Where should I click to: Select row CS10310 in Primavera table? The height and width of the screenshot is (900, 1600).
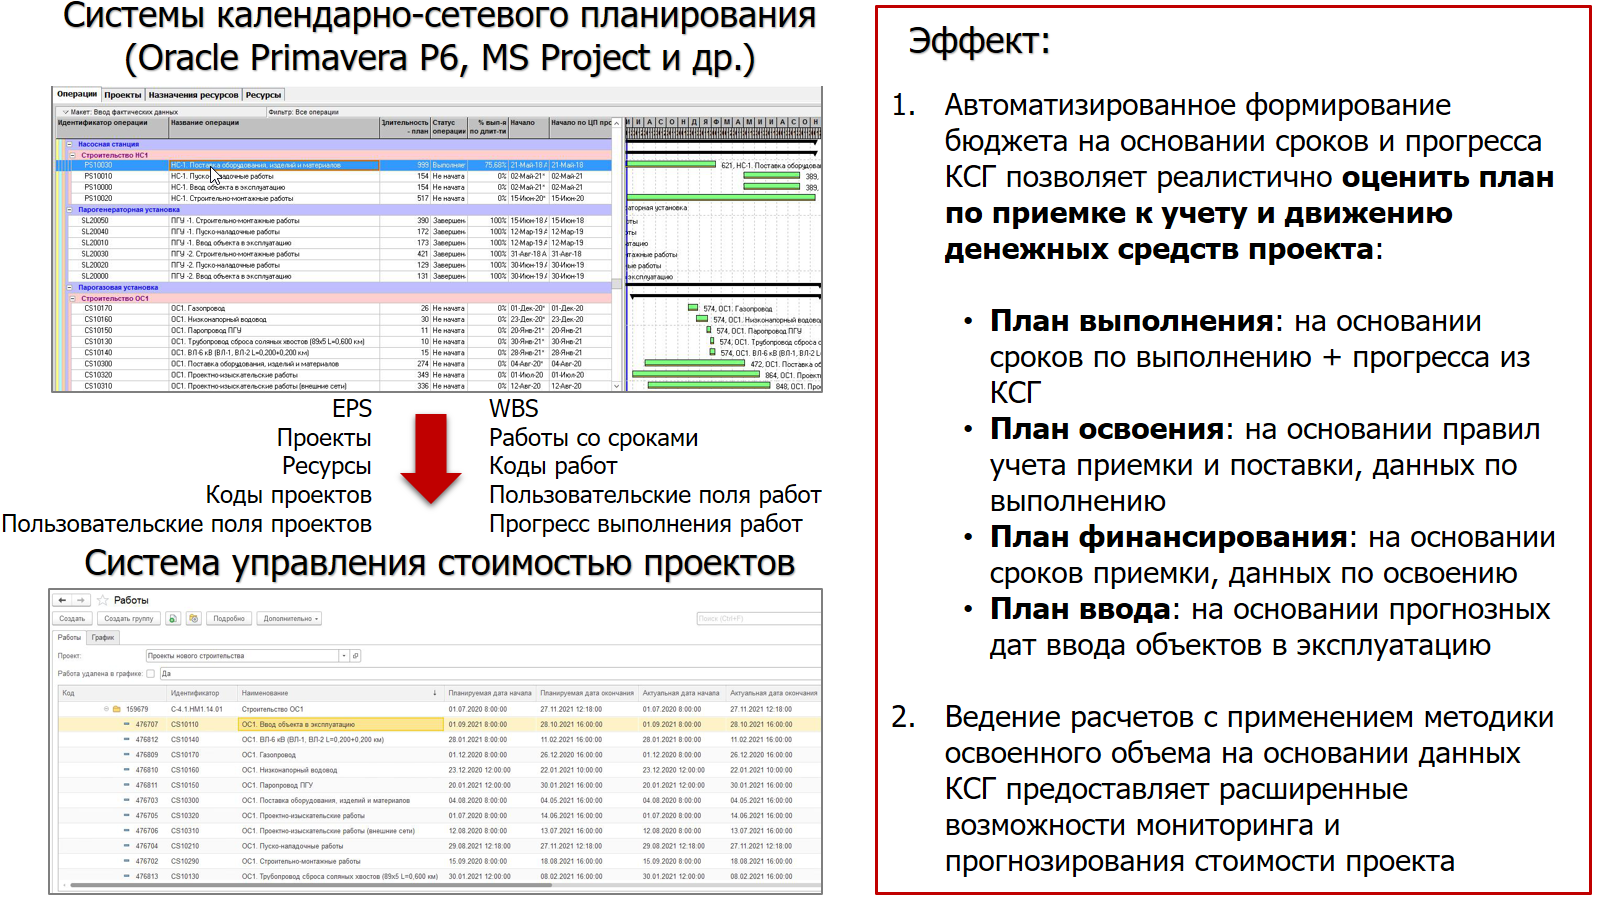click(x=340, y=386)
